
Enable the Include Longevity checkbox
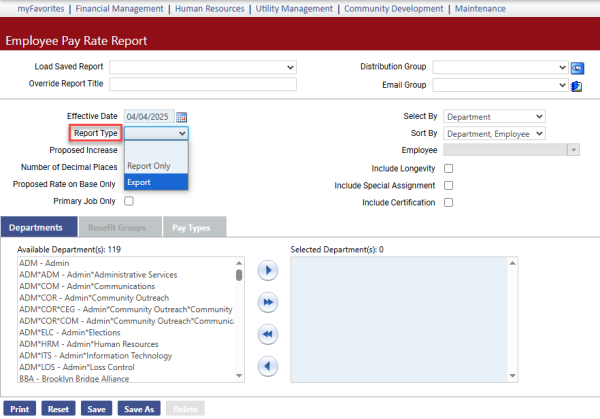pos(448,168)
